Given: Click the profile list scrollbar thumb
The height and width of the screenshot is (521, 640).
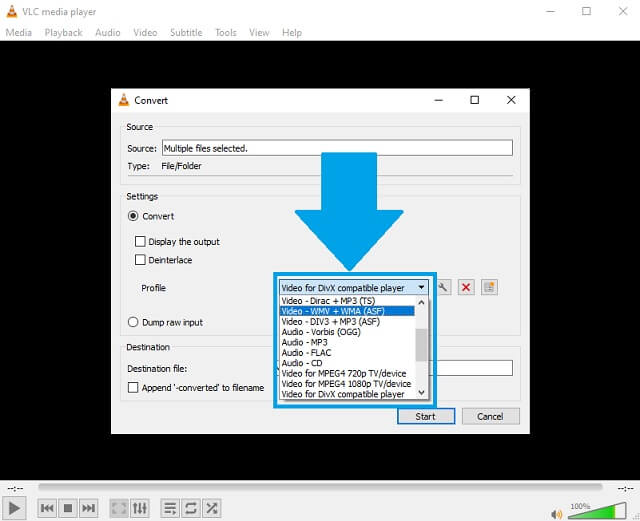Looking at the screenshot, I should click(x=422, y=345).
